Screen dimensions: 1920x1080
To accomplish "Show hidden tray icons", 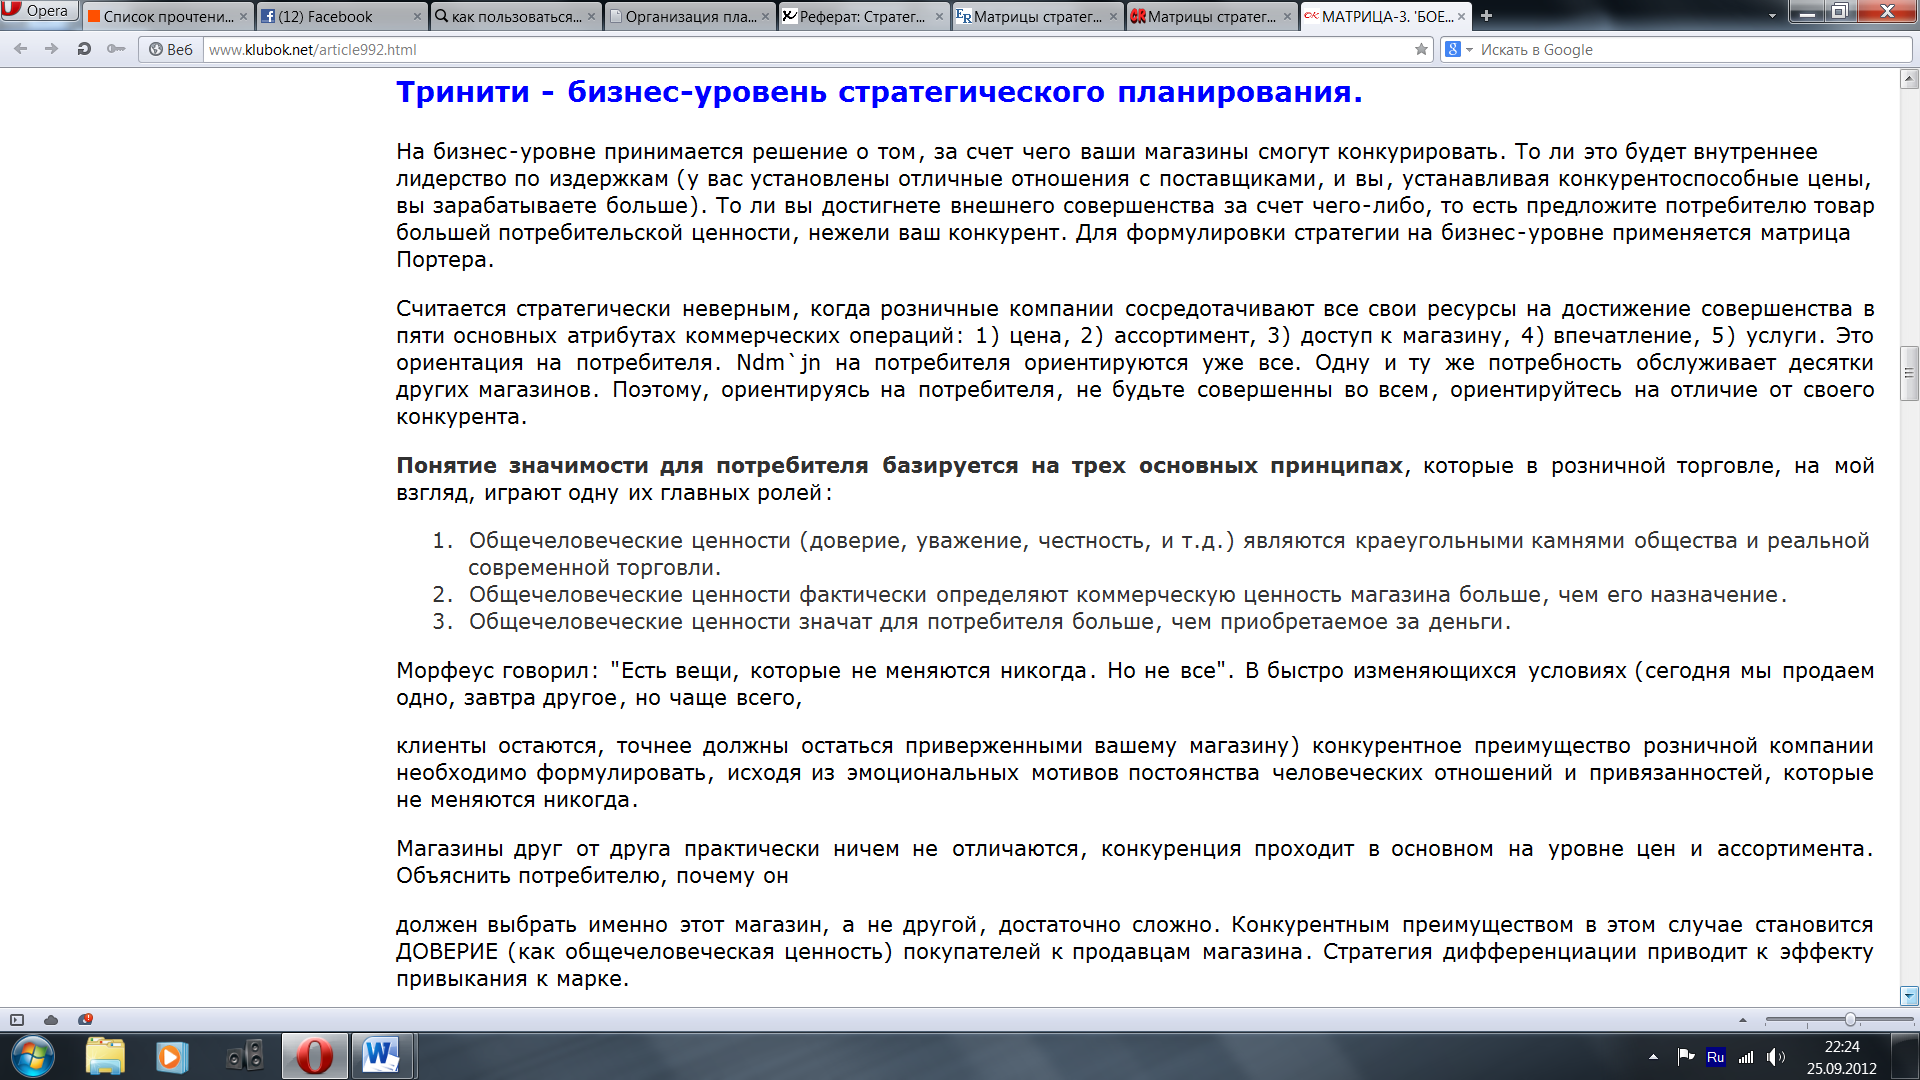I will 1653,1057.
